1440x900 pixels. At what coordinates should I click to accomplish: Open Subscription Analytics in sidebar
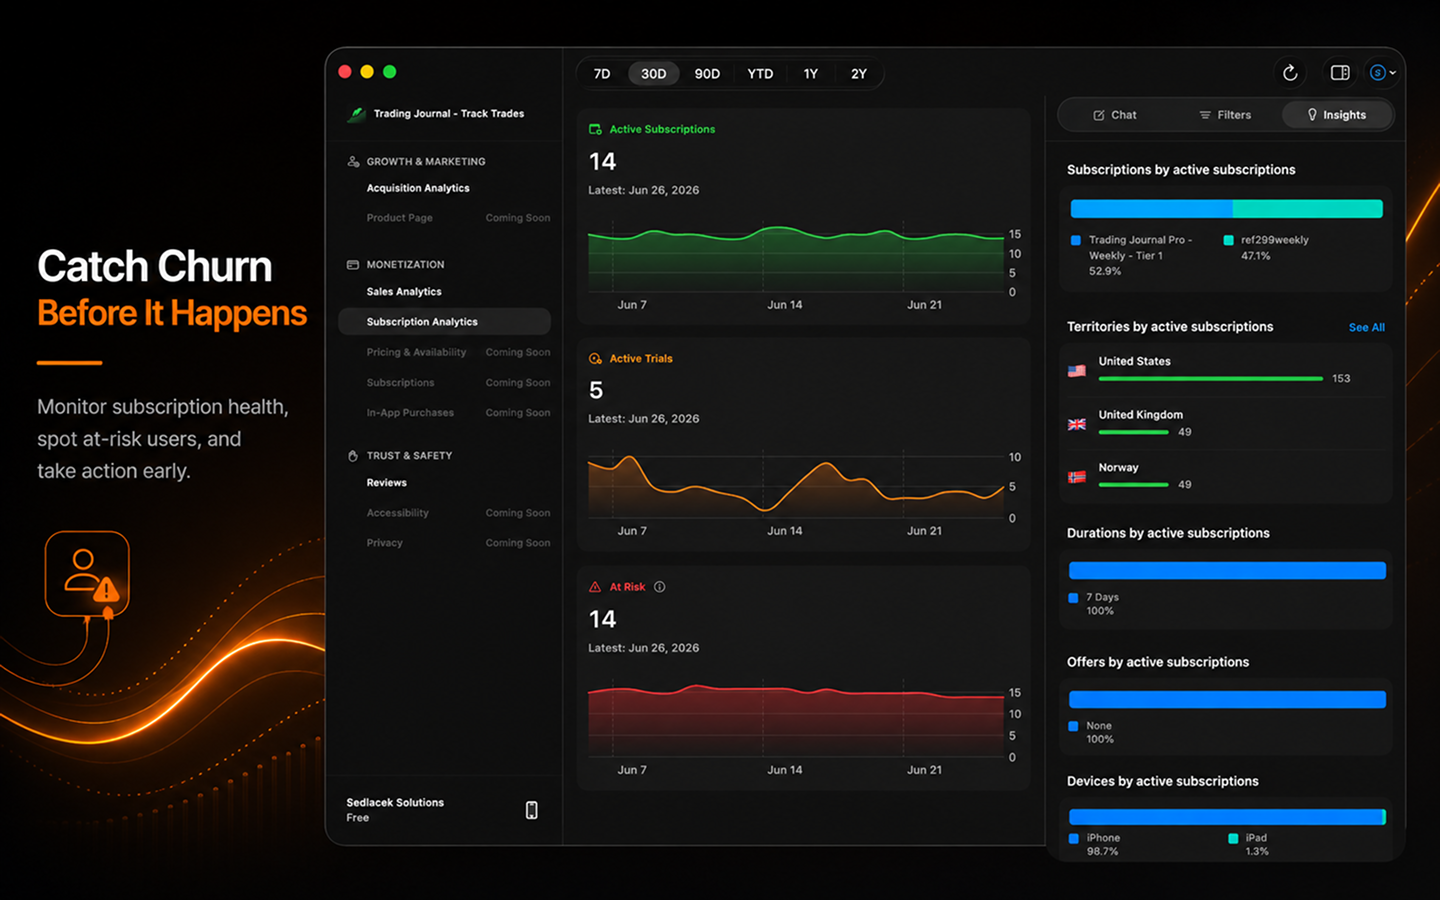coord(445,322)
